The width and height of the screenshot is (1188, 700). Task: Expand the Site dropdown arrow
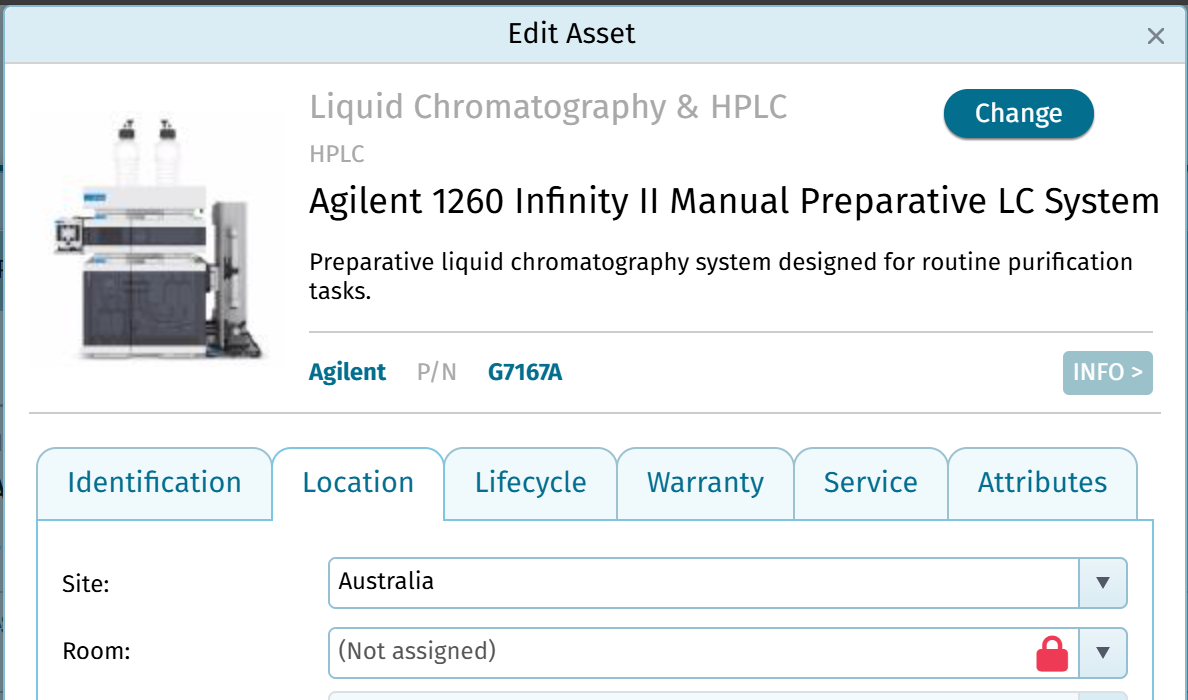click(1102, 583)
